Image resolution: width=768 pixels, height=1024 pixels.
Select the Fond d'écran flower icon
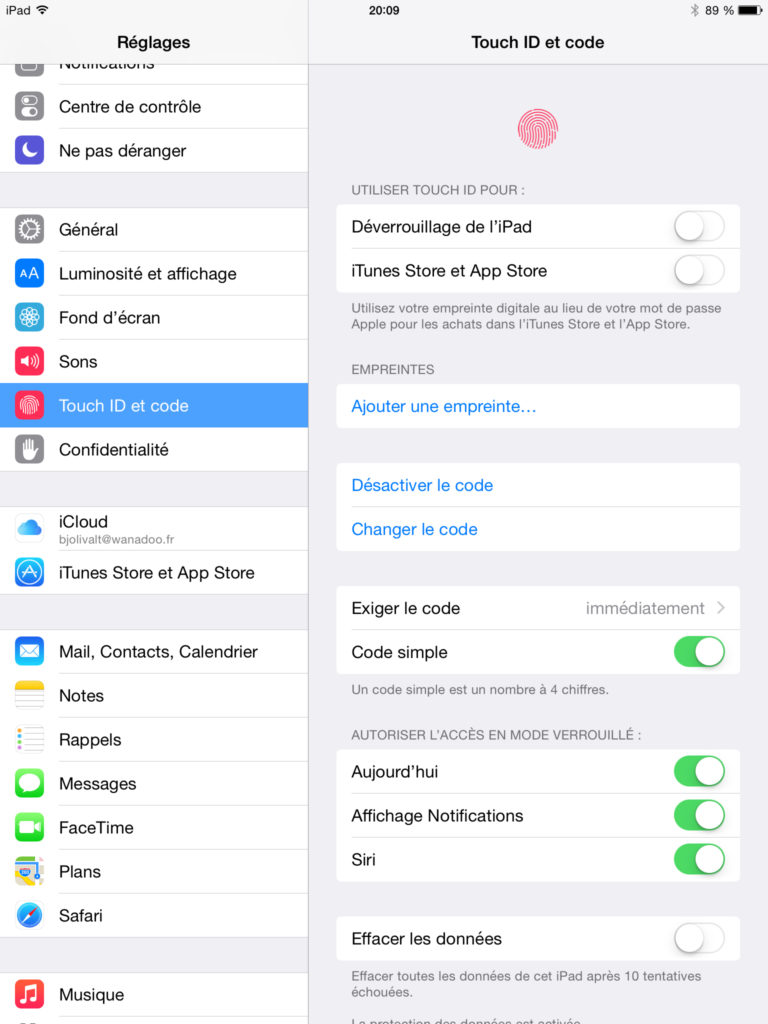[29, 317]
